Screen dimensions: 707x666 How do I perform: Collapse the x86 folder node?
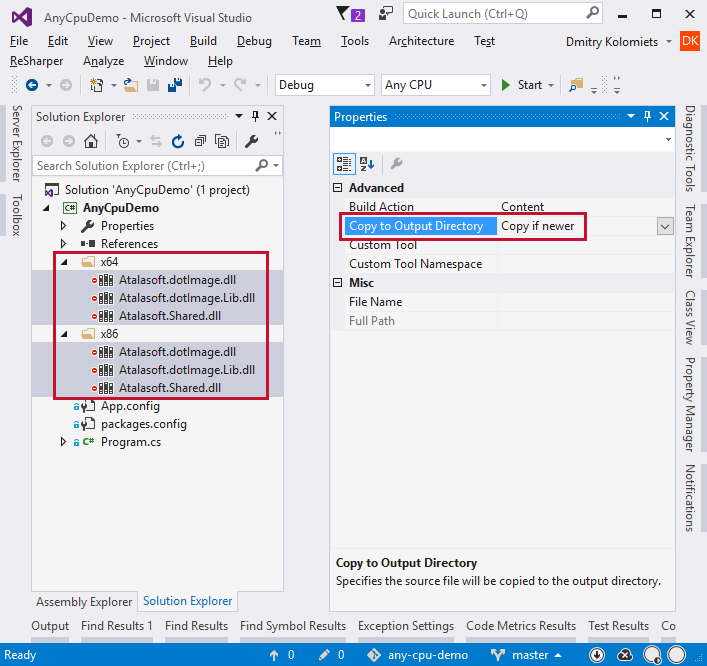click(x=64, y=334)
